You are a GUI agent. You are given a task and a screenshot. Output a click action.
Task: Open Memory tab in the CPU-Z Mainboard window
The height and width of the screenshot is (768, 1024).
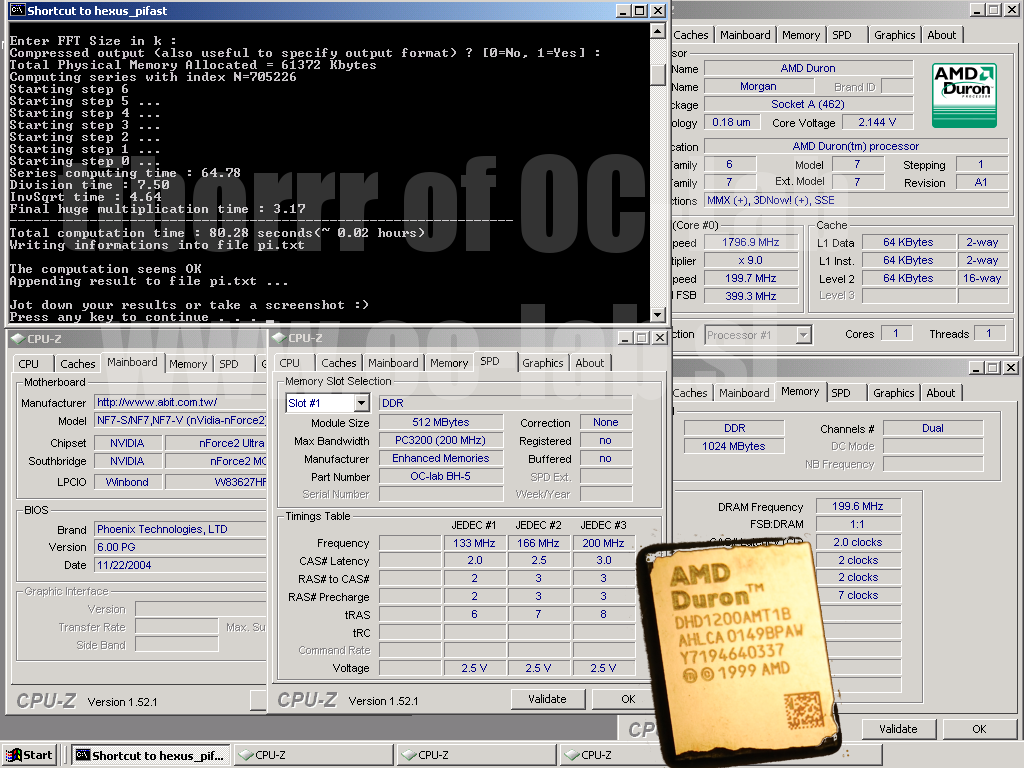(x=188, y=364)
